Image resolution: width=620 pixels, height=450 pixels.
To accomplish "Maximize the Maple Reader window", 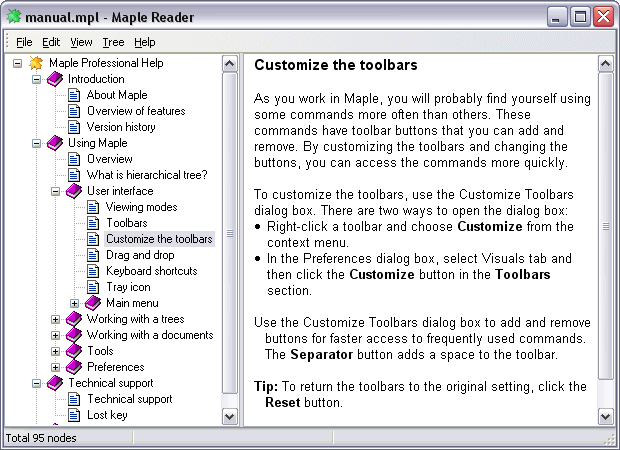I will pyautogui.click(x=580, y=17).
